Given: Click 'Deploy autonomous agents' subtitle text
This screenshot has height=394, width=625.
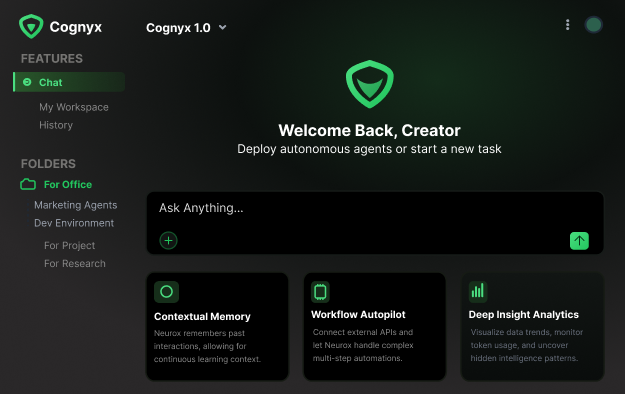Looking at the screenshot, I should [369, 149].
